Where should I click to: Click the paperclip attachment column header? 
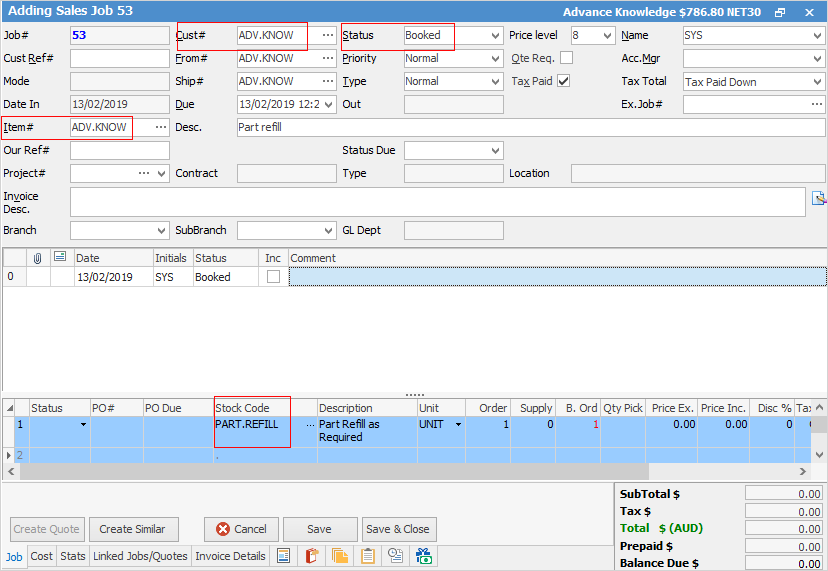click(38, 258)
